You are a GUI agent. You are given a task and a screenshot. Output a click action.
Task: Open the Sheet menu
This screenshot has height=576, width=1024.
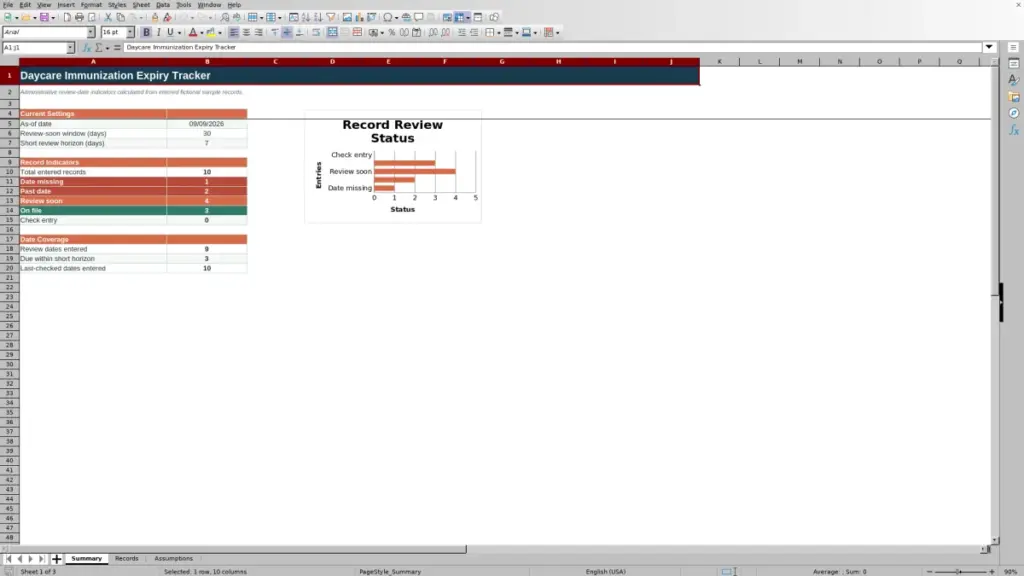[141, 5]
